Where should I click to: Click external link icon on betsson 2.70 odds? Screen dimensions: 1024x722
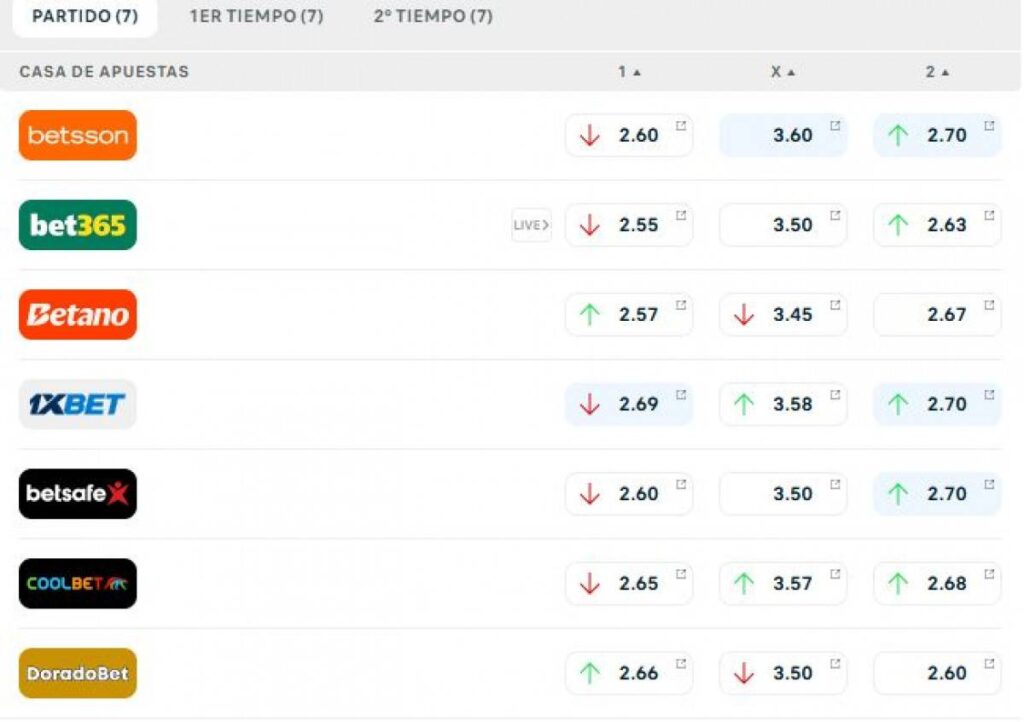(x=989, y=125)
